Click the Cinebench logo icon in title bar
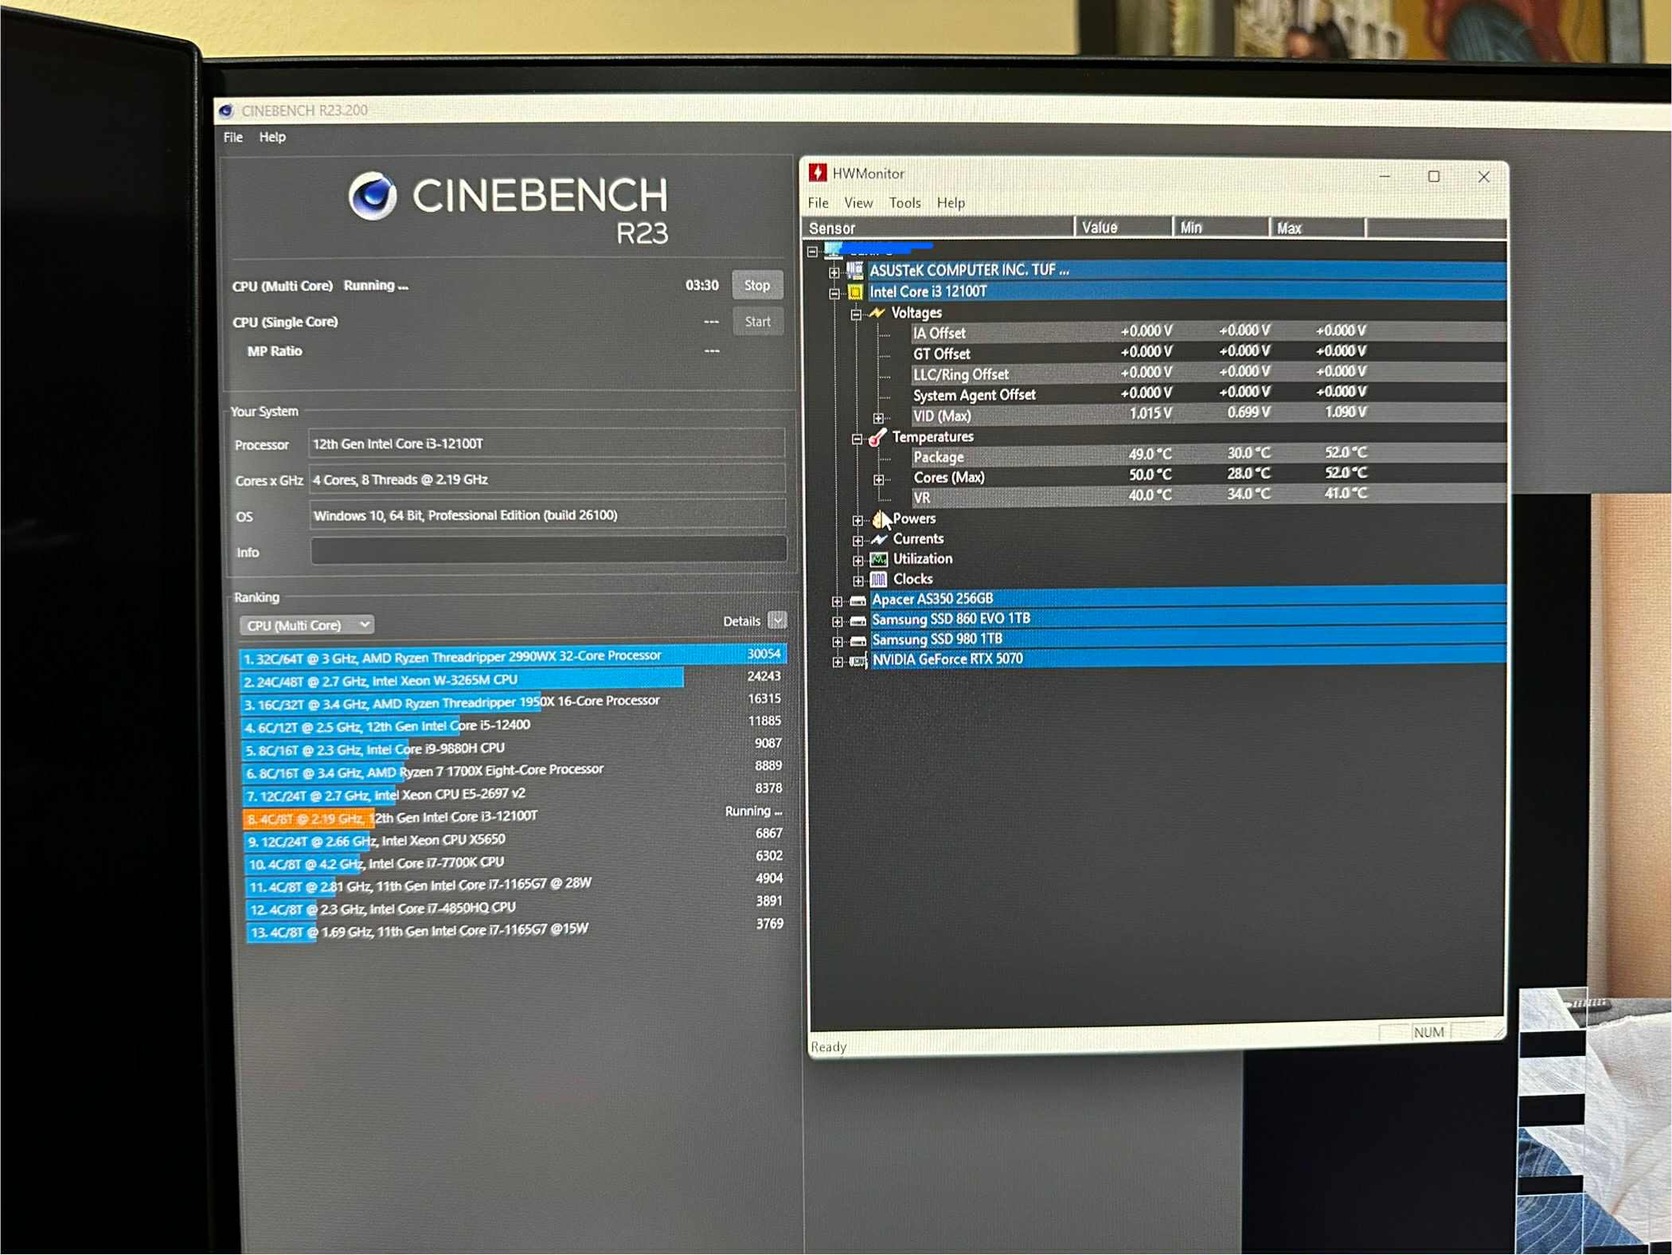 tap(226, 111)
